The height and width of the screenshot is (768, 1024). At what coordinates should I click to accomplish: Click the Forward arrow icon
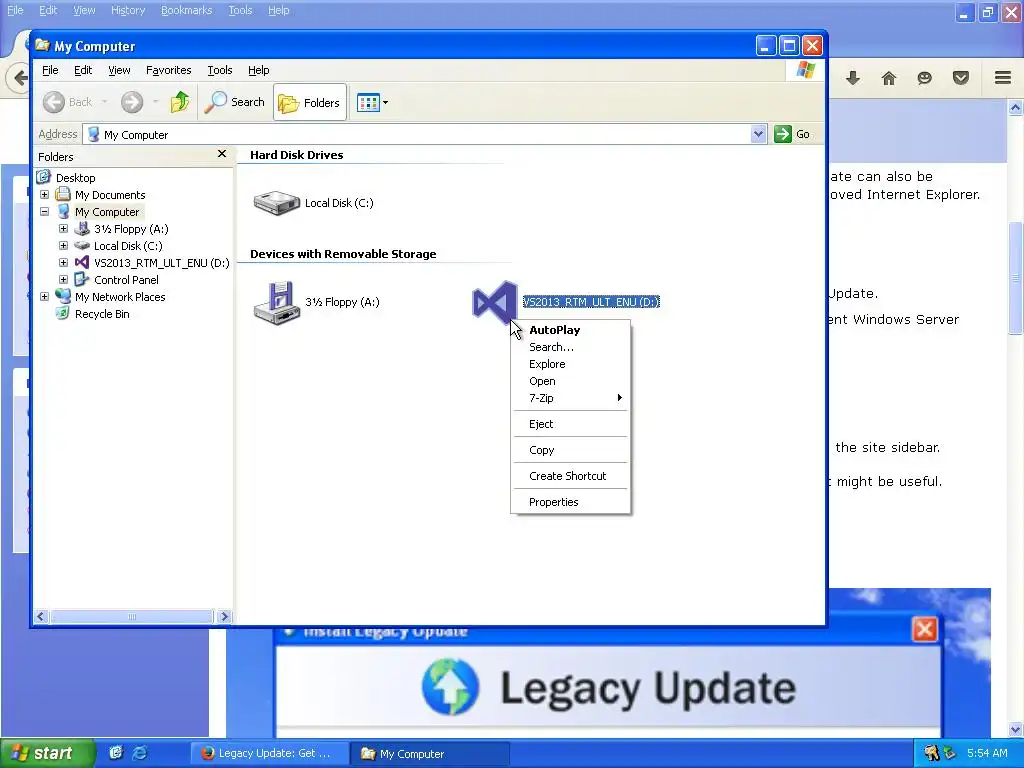132,102
